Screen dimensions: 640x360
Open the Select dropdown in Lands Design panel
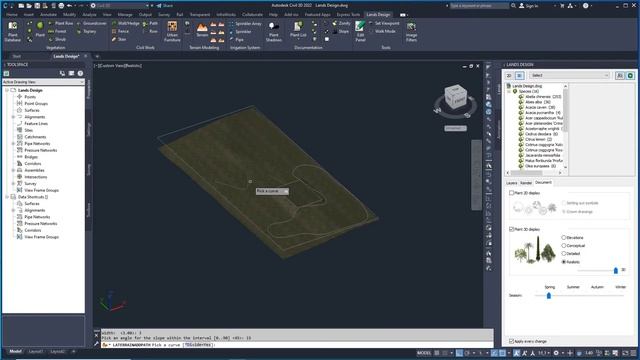coord(569,76)
